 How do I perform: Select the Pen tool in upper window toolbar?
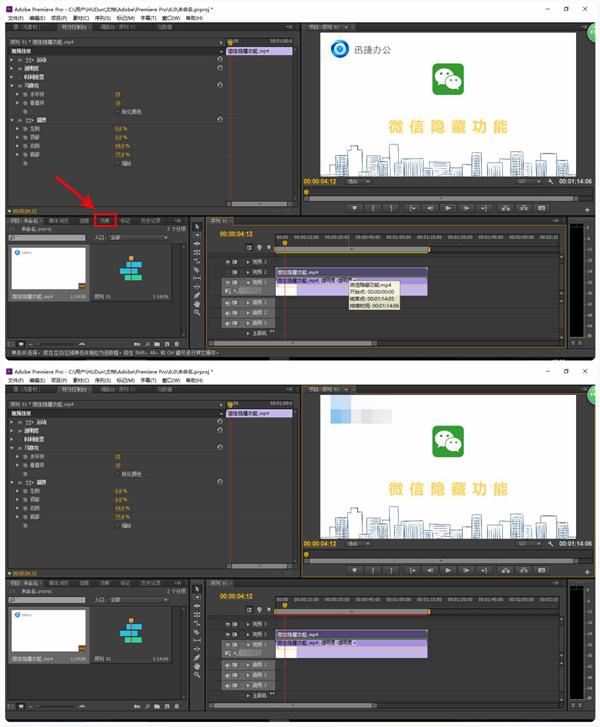pos(197,295)
